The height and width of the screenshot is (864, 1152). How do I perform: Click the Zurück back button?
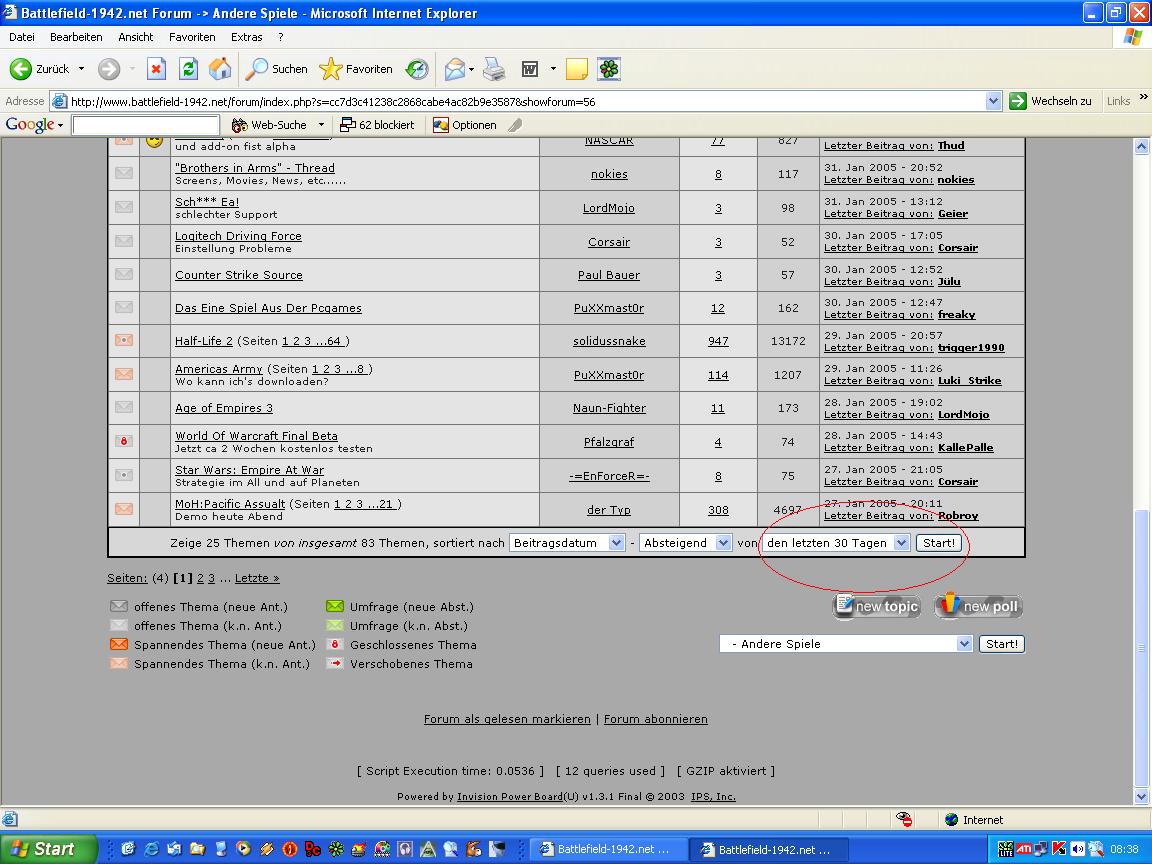pos(40,69)
